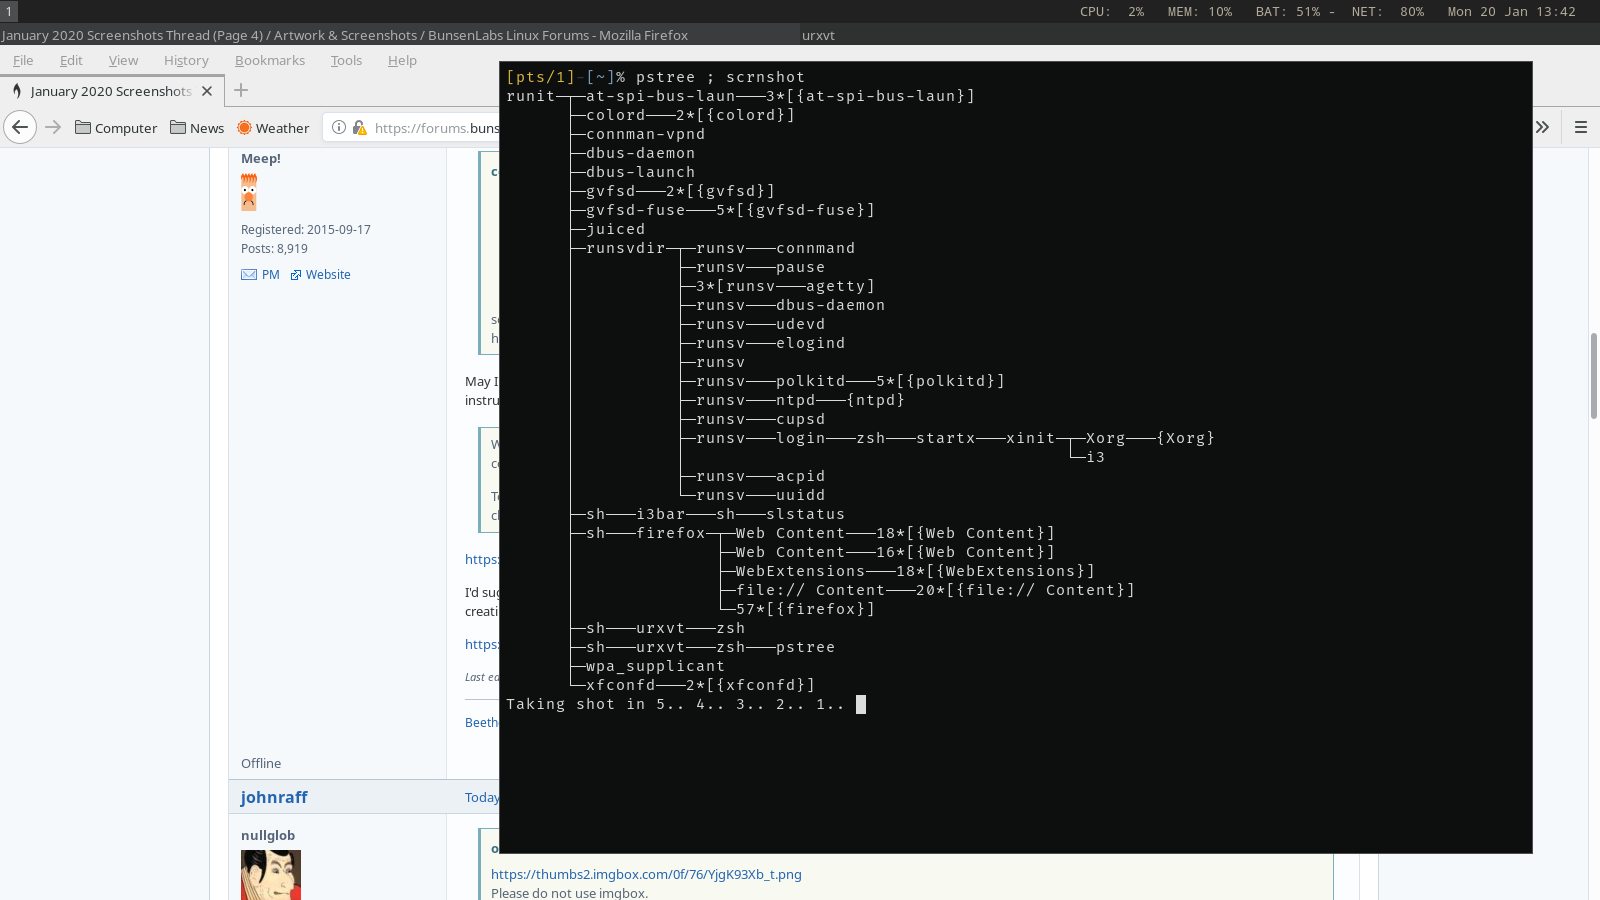
Task: Open the Tools menu
Action: [346, 60]
